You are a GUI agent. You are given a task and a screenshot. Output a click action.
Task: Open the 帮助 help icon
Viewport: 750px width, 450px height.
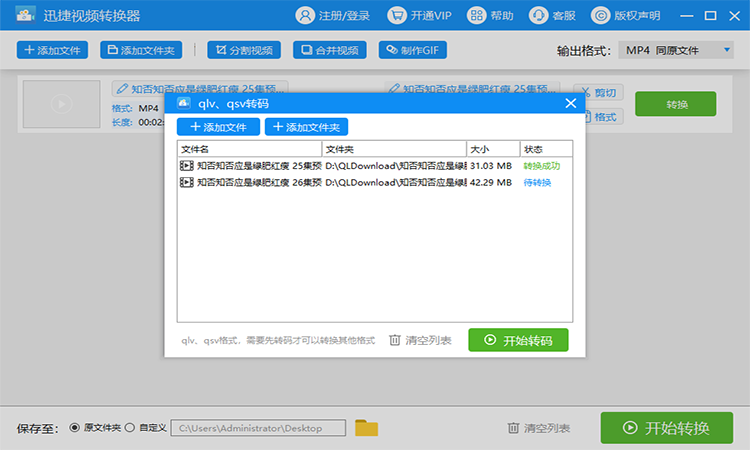[x=476, y=15]
